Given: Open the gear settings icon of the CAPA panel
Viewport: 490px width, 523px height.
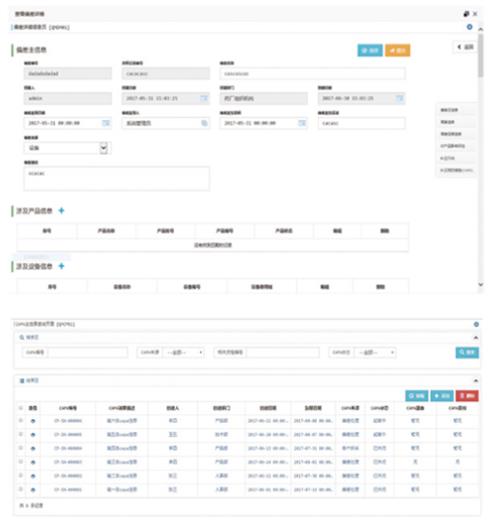Looking at the screenshot, I should 476,324.
